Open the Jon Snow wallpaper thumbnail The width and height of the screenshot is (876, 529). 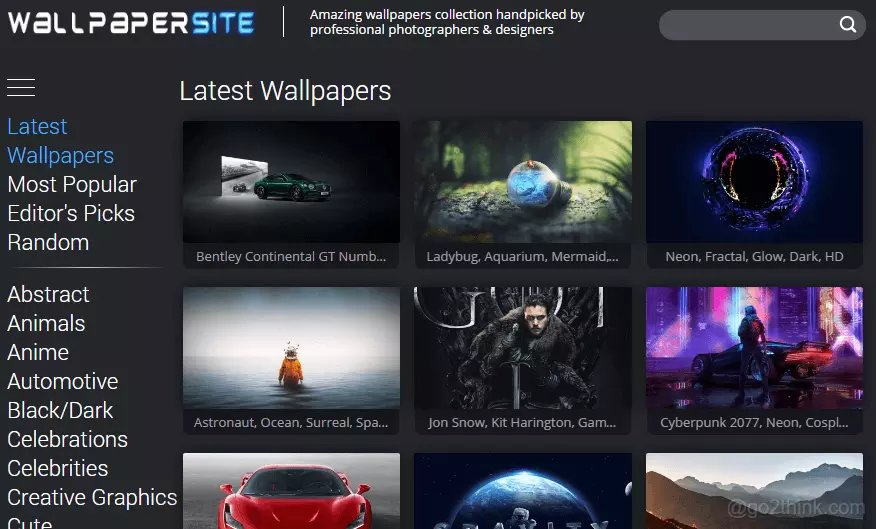(x=523, y=348)
